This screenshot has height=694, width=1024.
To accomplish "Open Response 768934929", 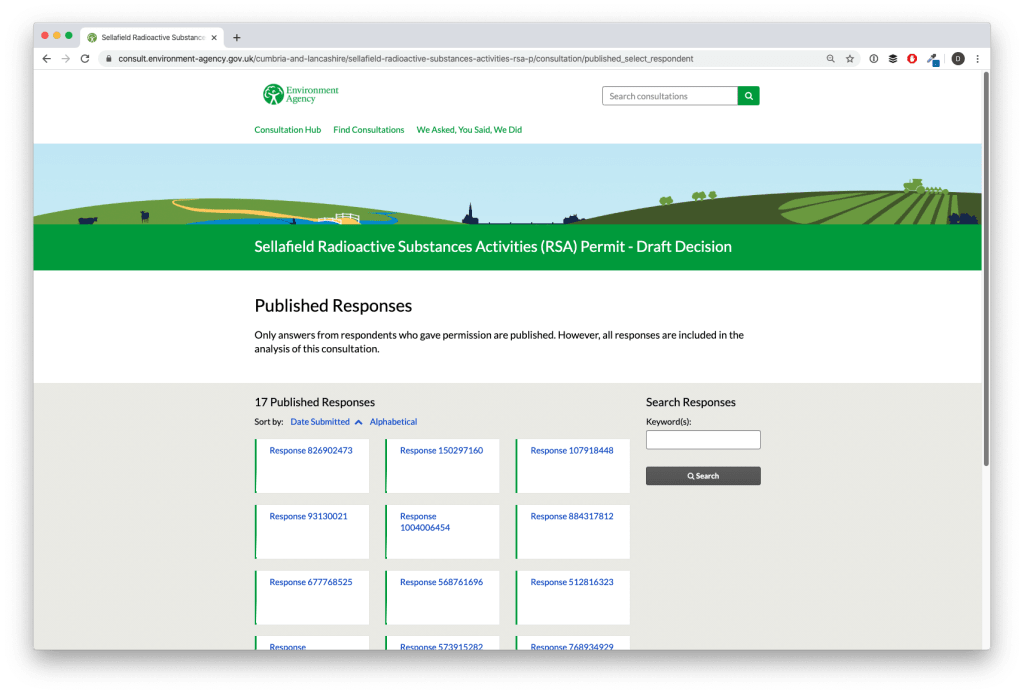I will pyautogui.click(x=572, y=646).
